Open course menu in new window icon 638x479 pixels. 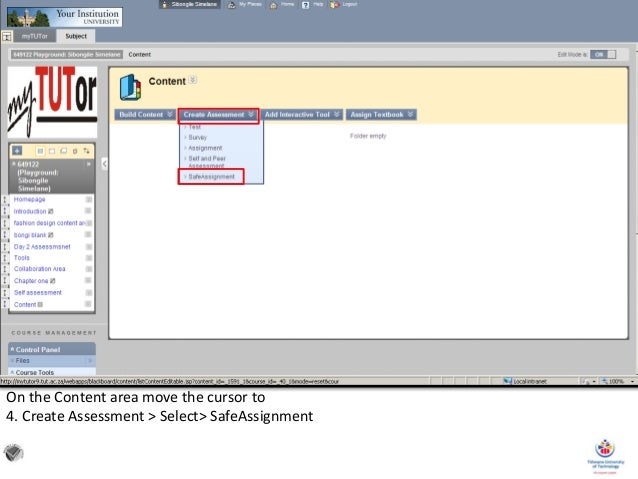point(63,151)
